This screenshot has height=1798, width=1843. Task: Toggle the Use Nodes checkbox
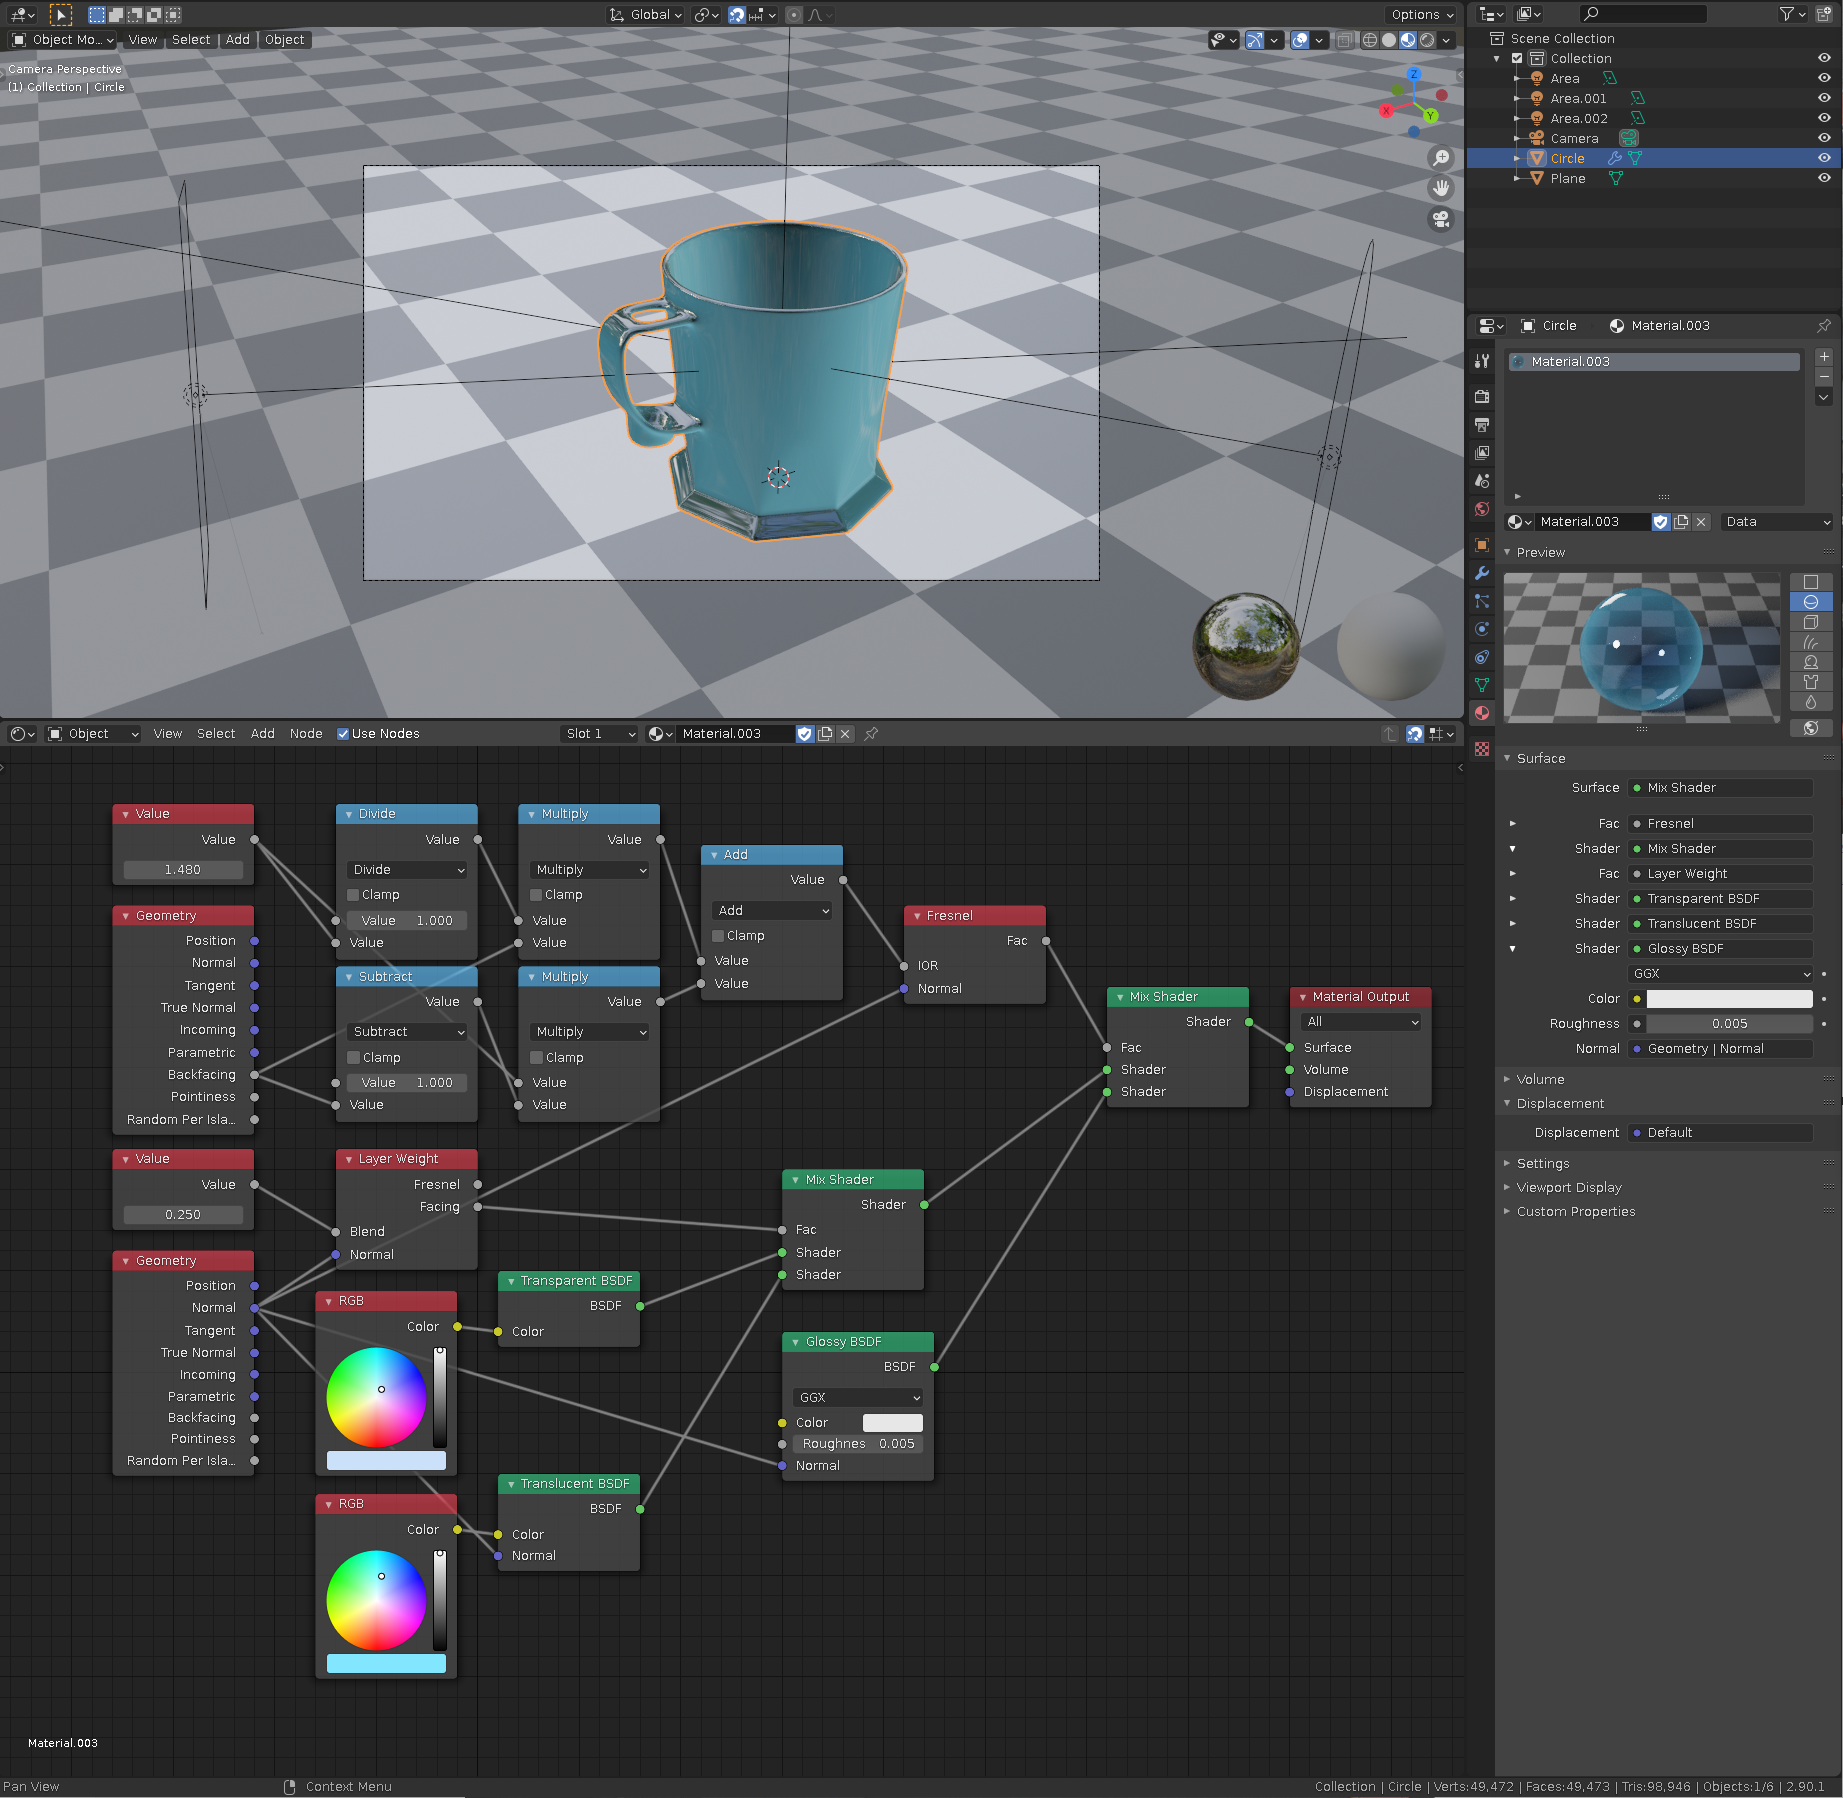pos(343,734)
